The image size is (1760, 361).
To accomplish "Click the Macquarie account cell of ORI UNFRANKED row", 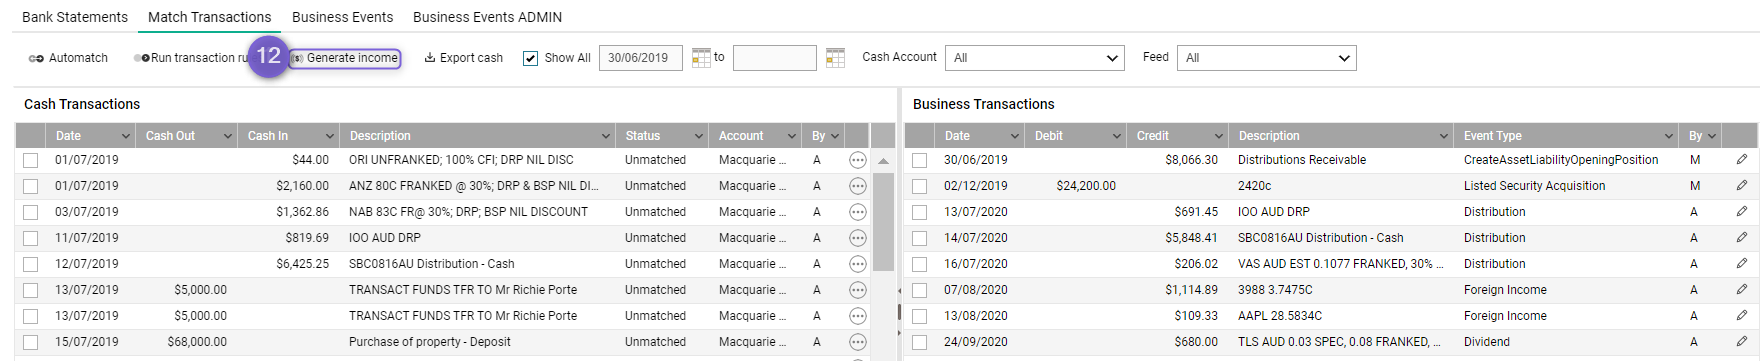I will (752, 160).
